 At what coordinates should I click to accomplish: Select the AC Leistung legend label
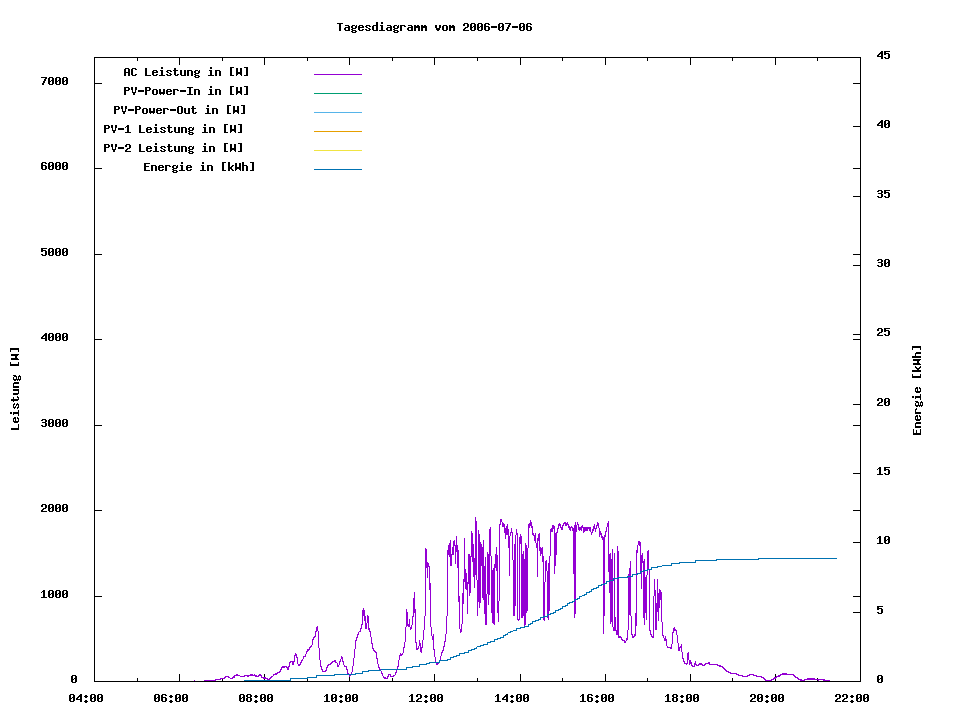coord(186,72)
